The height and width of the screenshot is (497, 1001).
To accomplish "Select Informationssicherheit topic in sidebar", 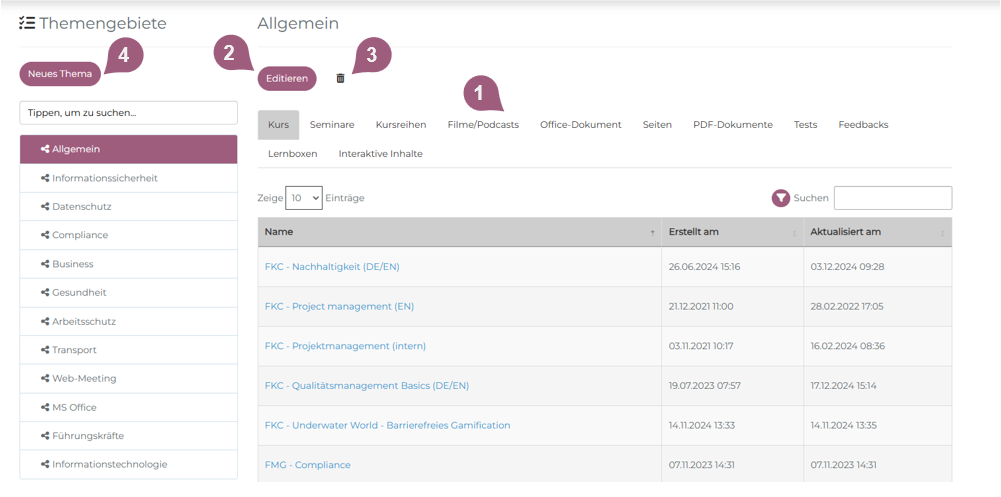I will click(104, 178).
